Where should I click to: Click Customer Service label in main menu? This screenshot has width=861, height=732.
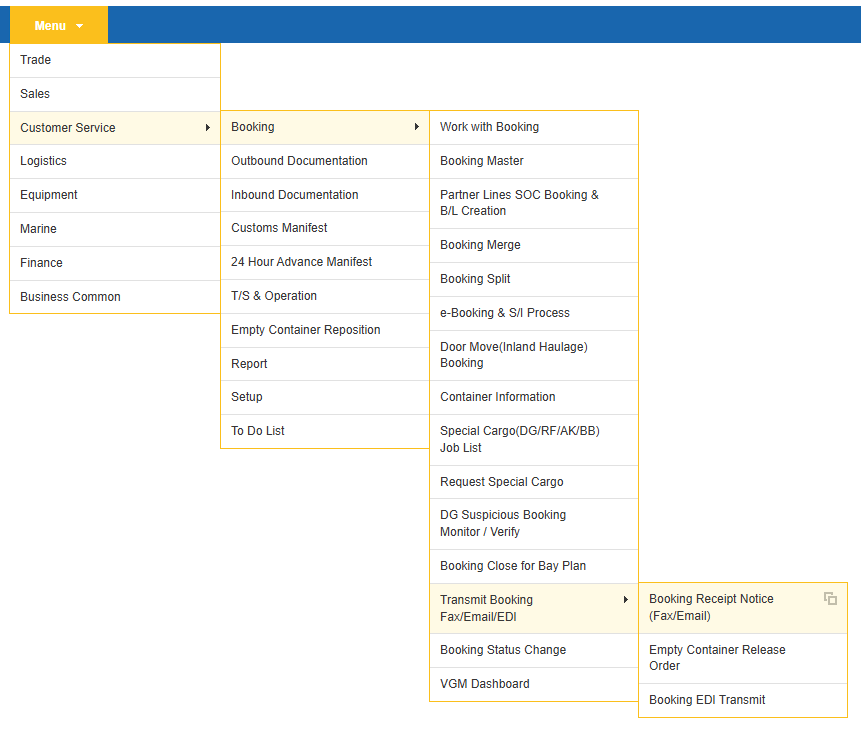pyautogui.click(x=68, y=128)
